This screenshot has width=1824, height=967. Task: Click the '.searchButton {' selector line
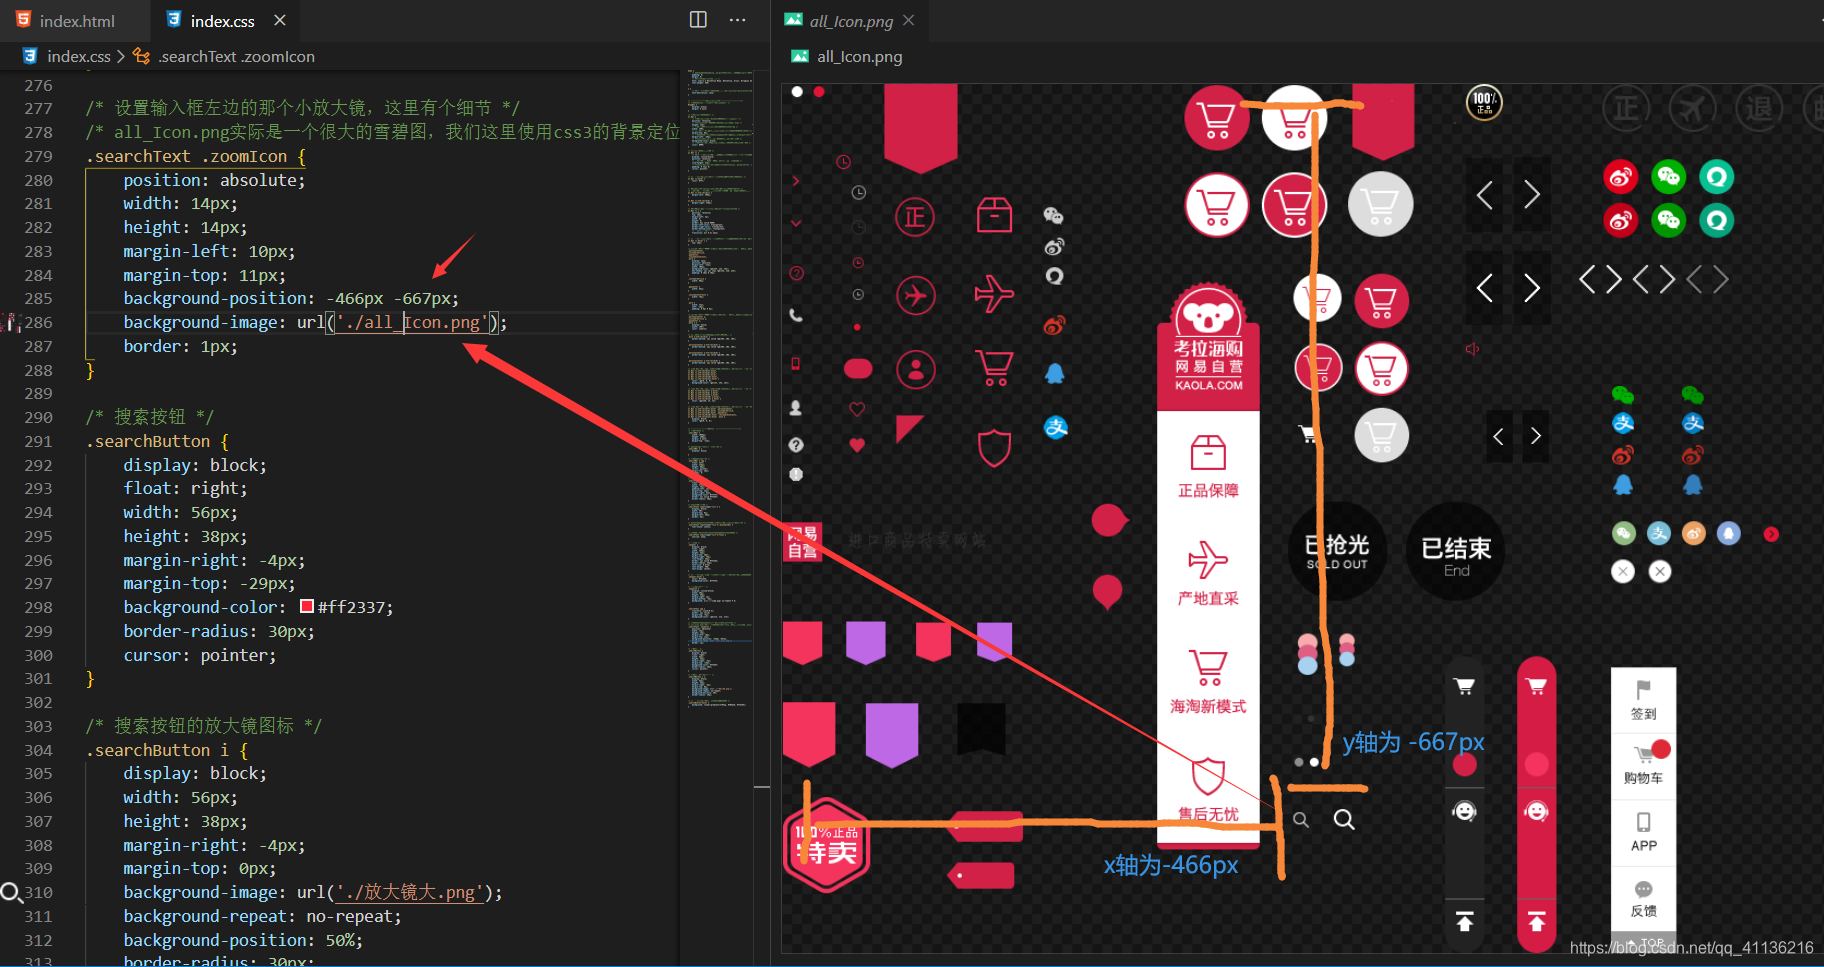157,441
